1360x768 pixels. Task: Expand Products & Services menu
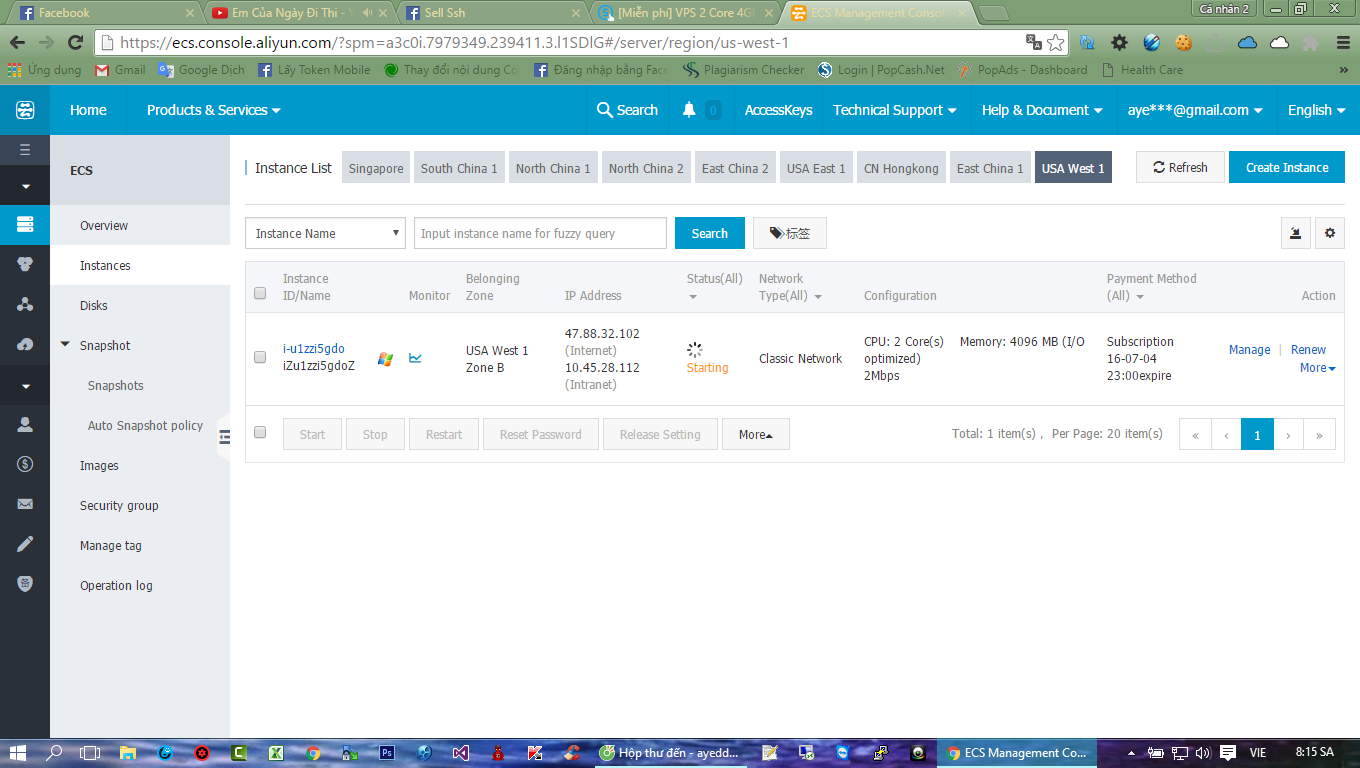coord(213,110)
